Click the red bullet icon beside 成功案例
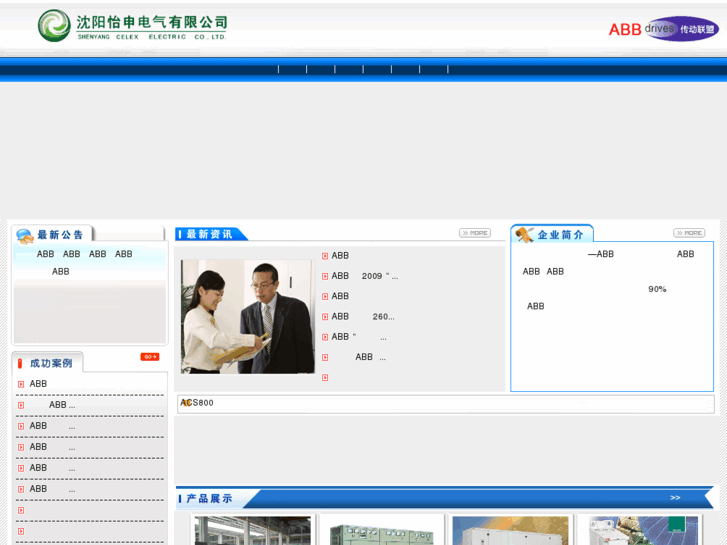The image size is (727, 545). [20, 363]
